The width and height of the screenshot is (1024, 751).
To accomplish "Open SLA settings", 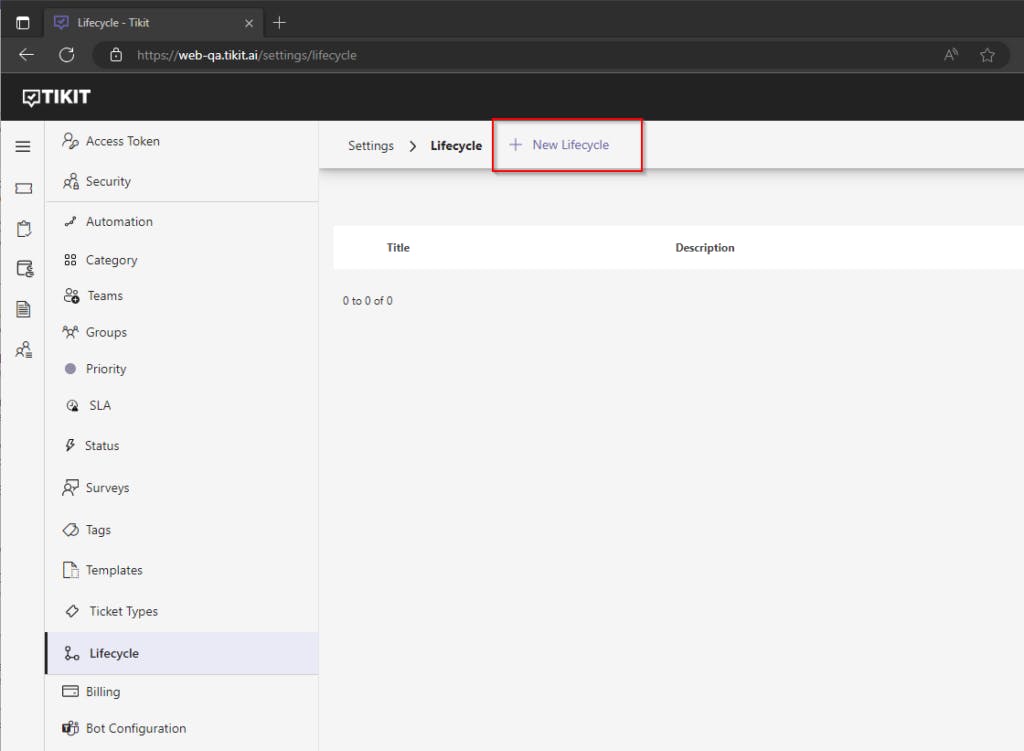I will (x=99, y=405).
